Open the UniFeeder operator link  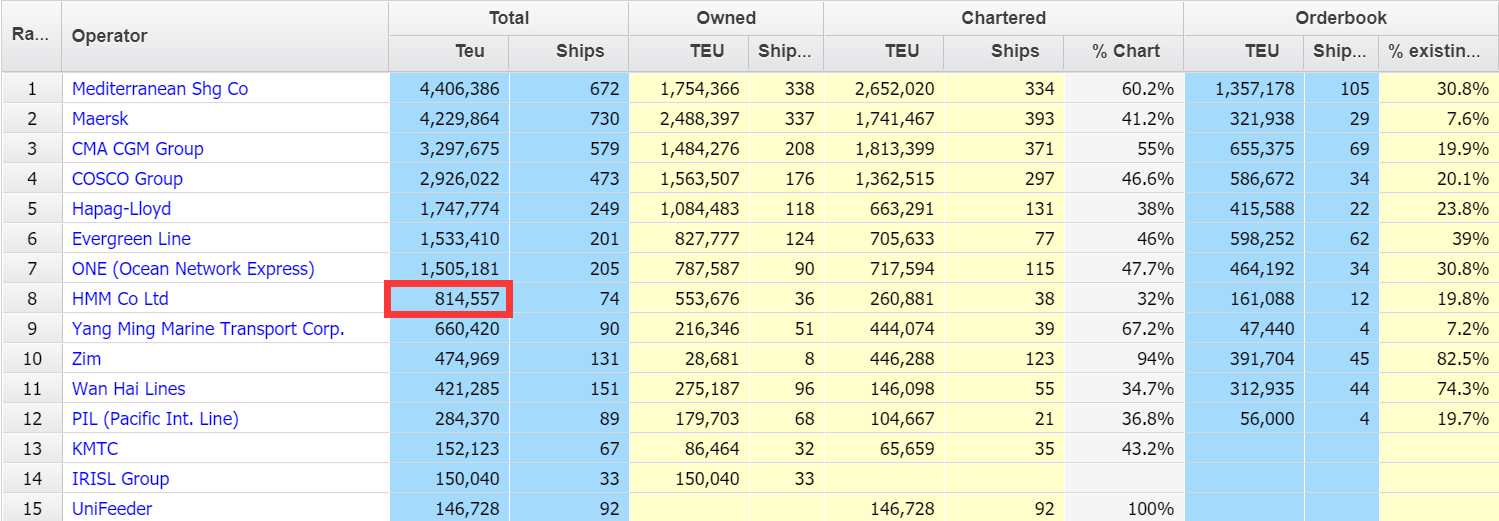(x=112, y=509)
